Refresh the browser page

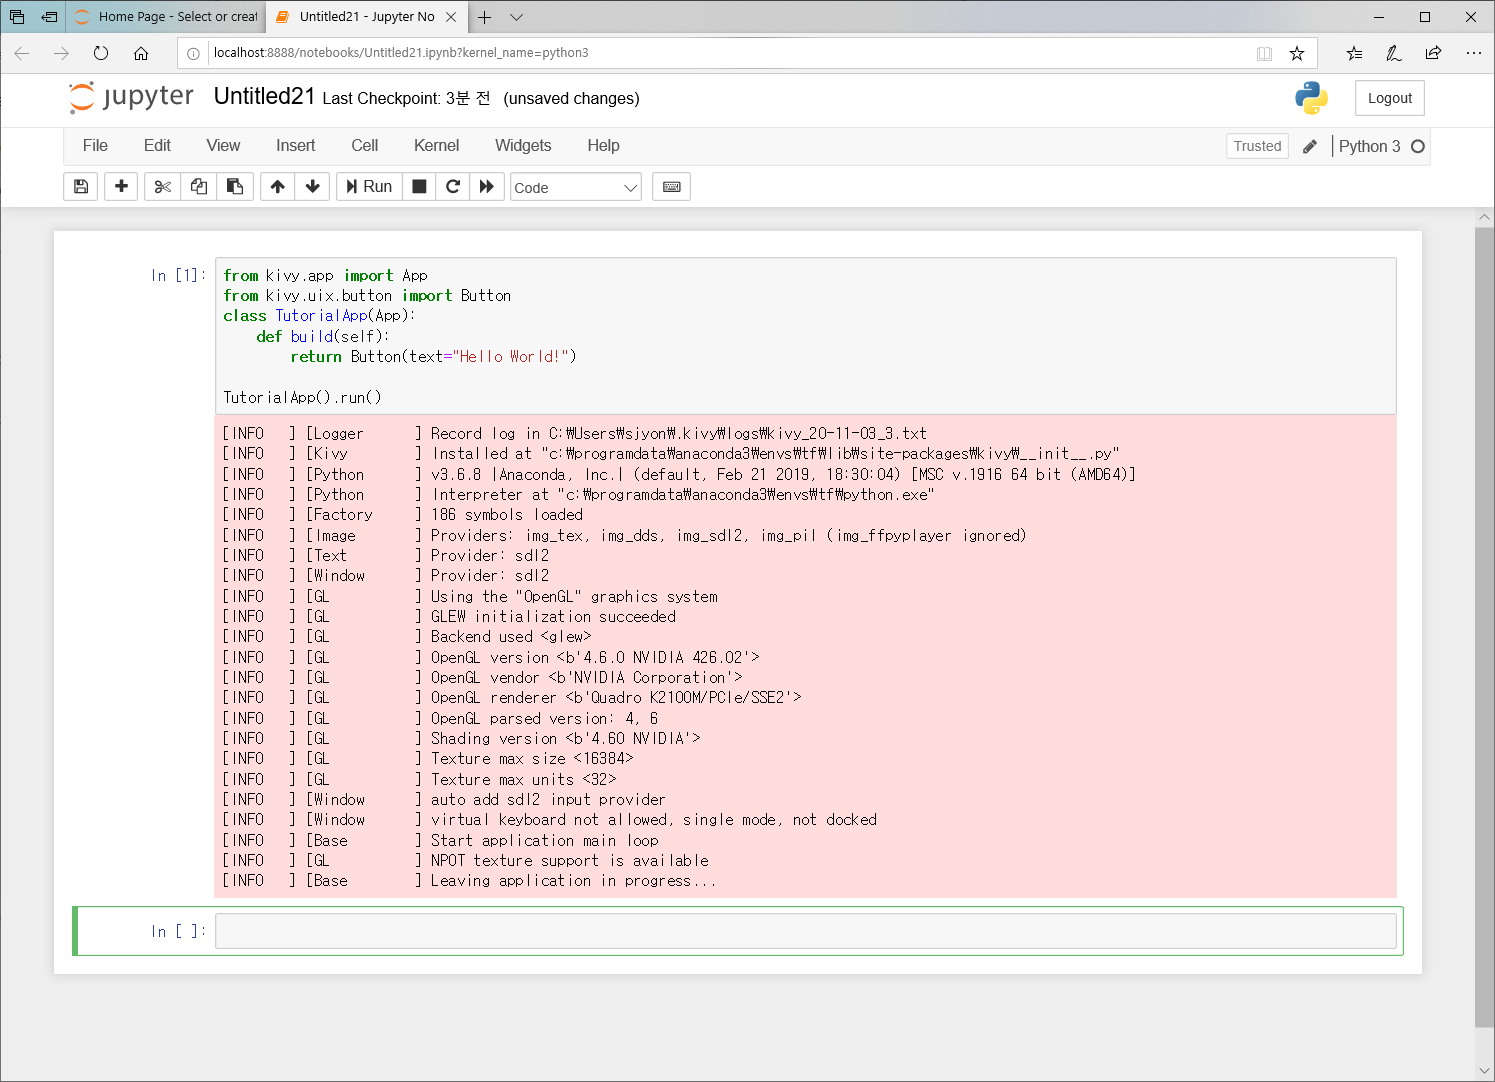(101, 53)
